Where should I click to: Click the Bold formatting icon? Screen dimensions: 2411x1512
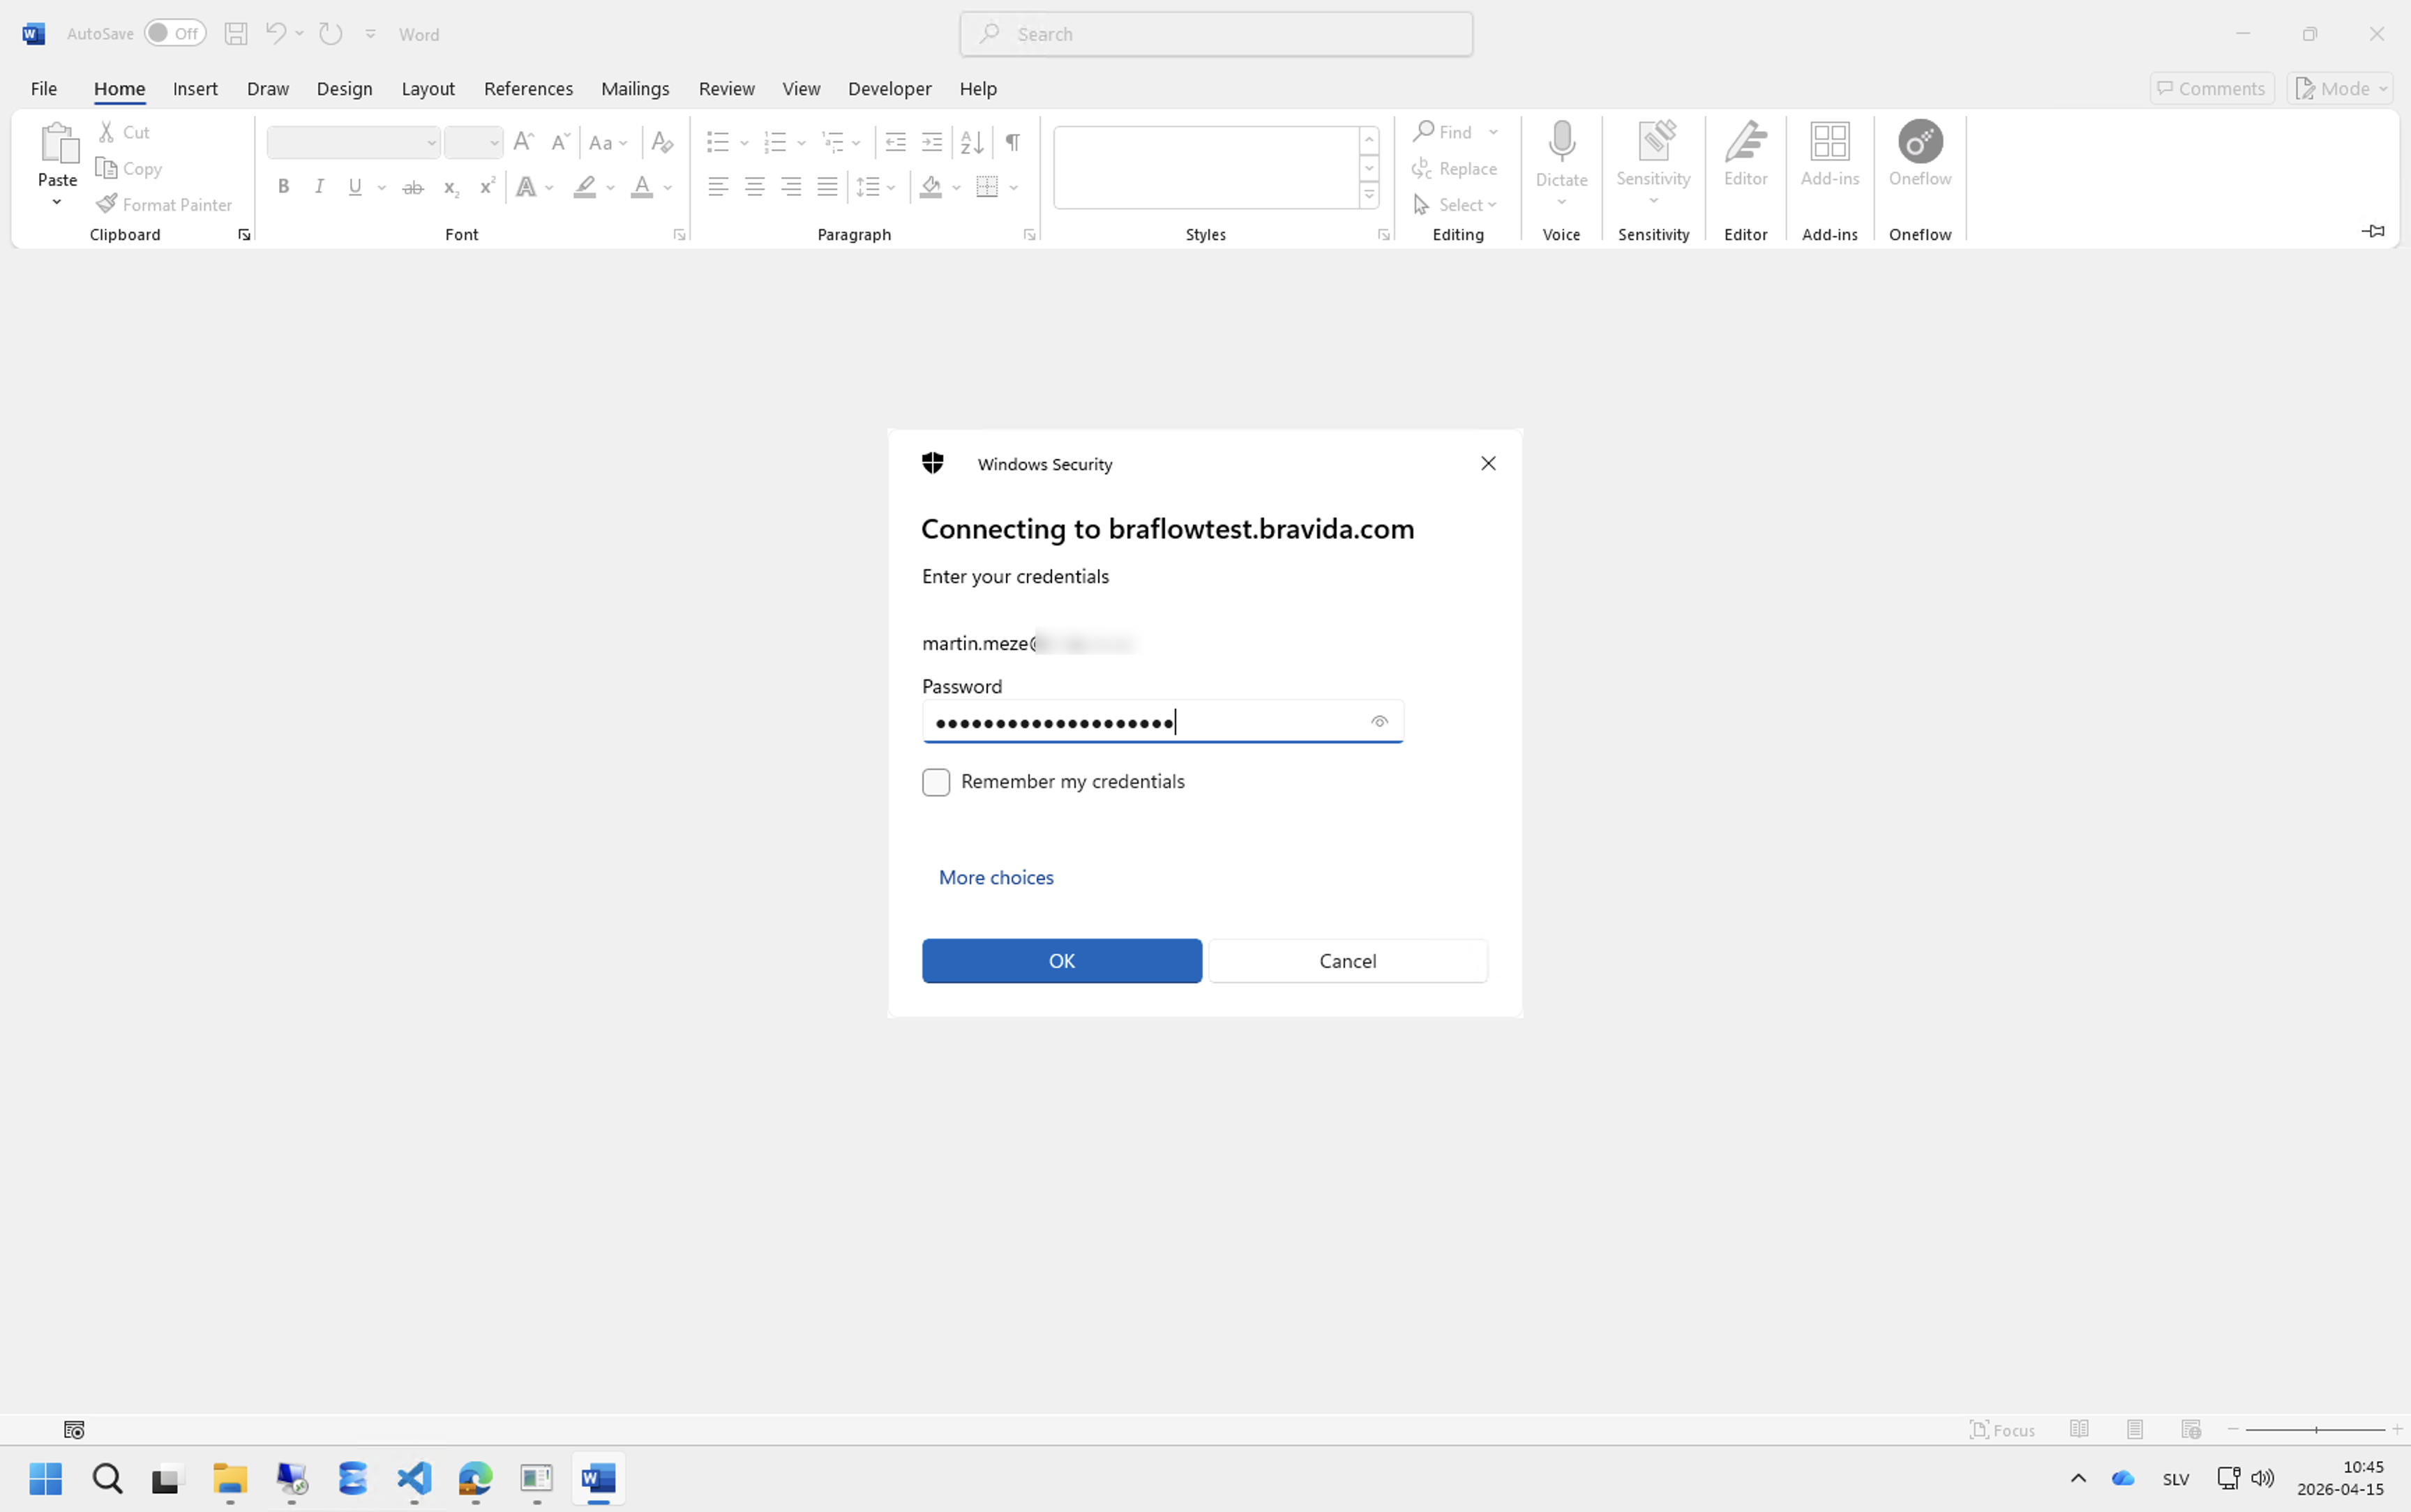coord(284,187)
